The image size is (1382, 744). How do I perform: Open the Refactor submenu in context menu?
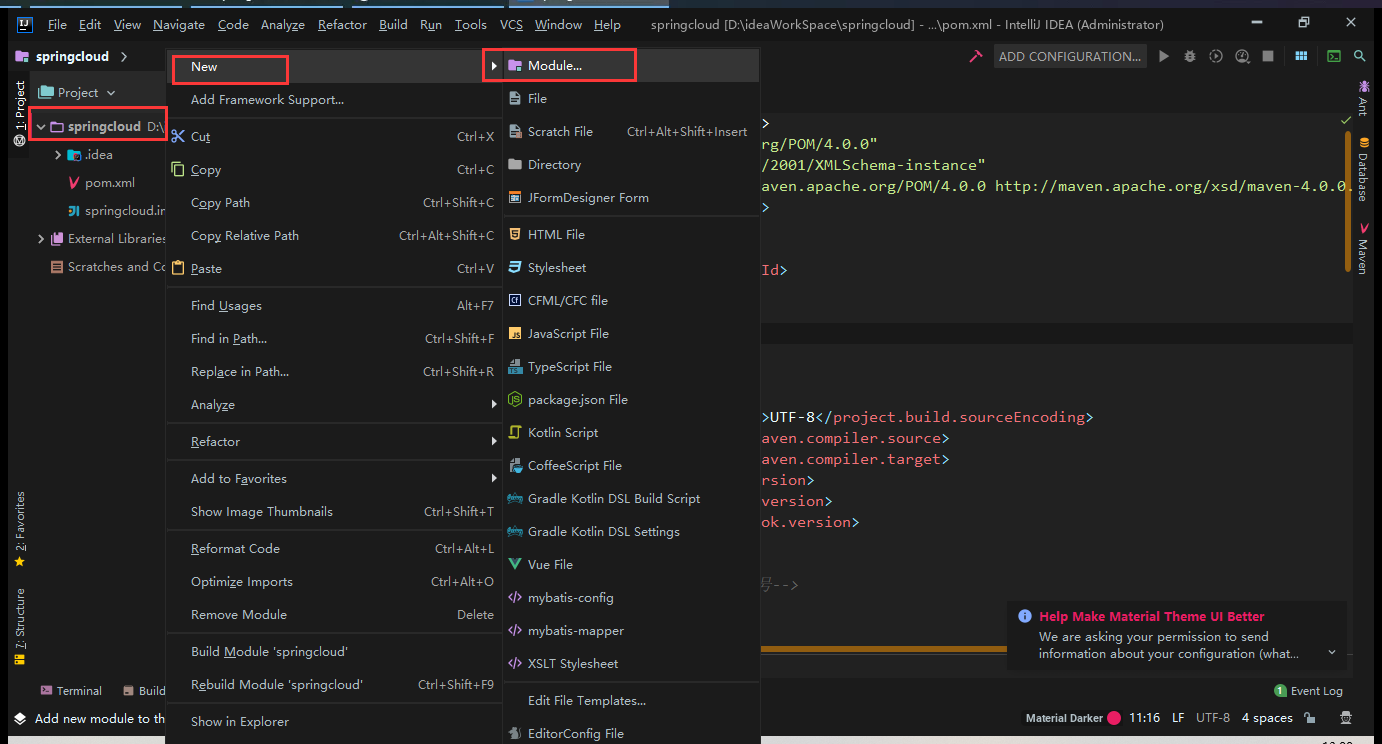pos(334,441)
